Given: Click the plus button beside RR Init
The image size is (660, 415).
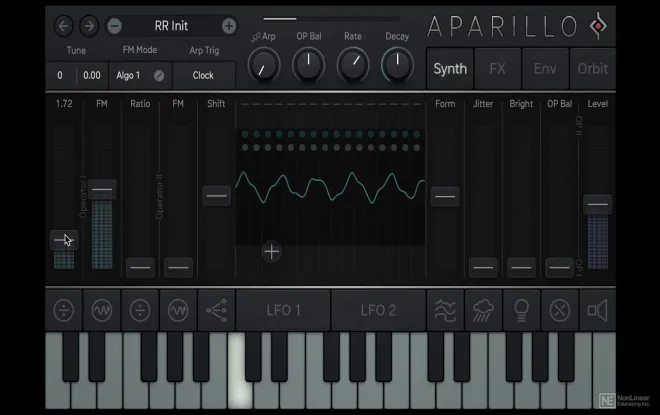Looking at the screenshot, I should click(x=229, y=26).
